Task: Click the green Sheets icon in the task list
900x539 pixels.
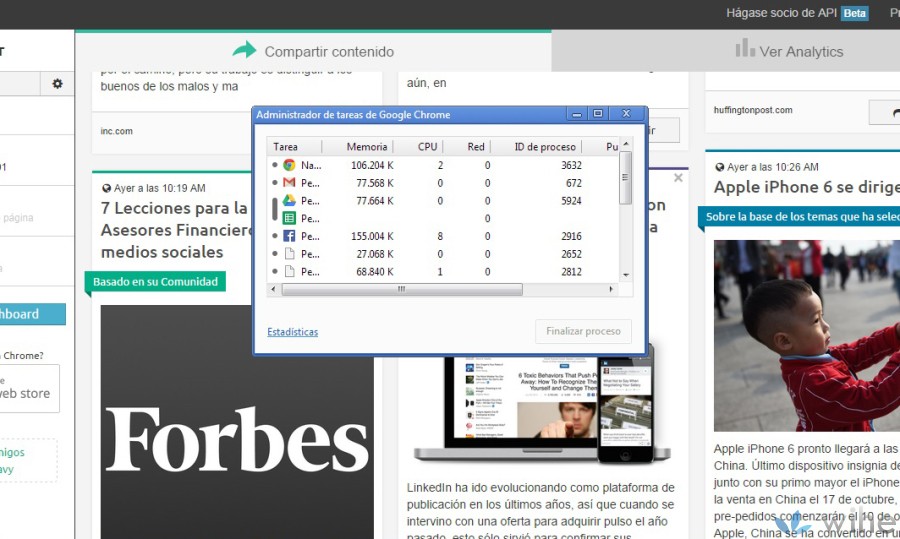Action: 289,218
